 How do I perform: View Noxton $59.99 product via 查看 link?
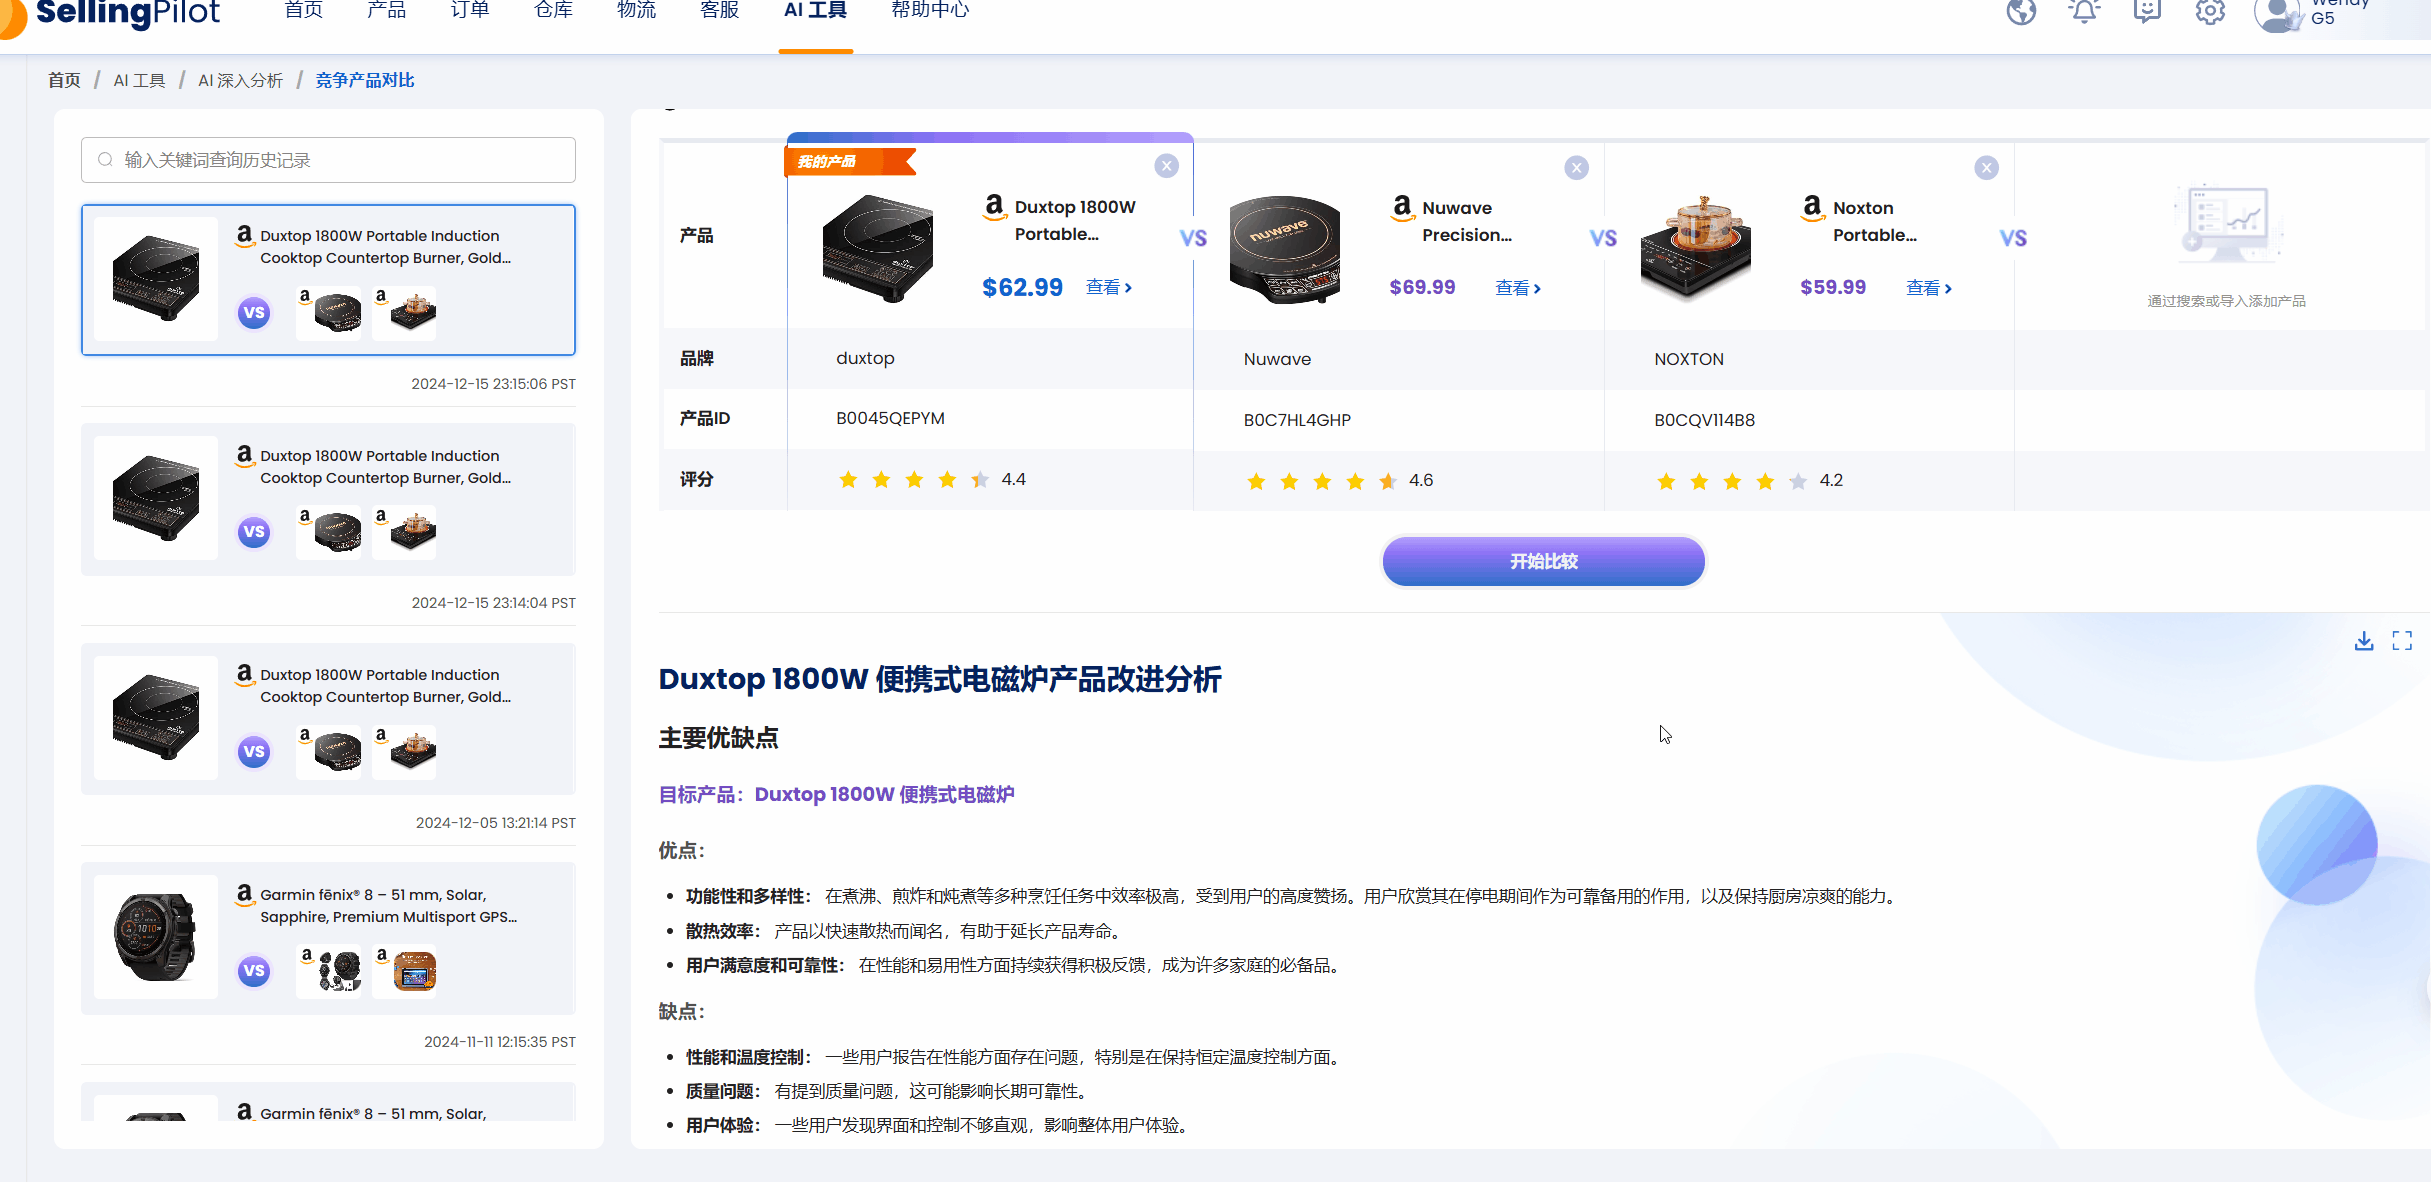point(1929,288)
